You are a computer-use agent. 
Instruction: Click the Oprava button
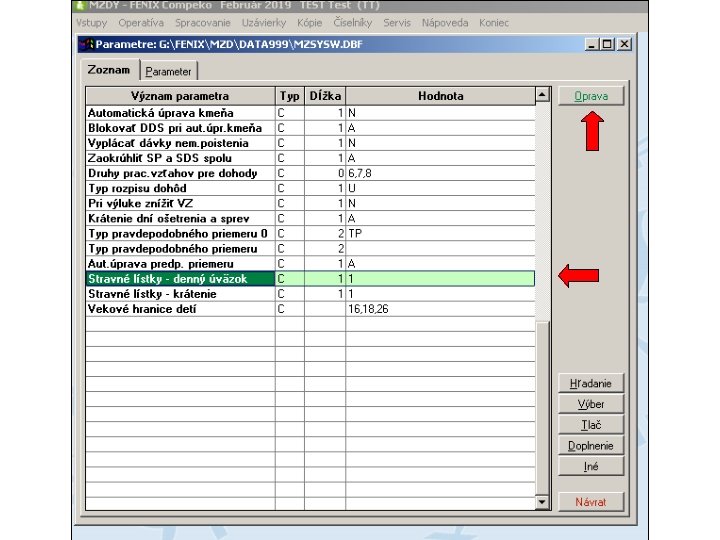click(591, 96)
